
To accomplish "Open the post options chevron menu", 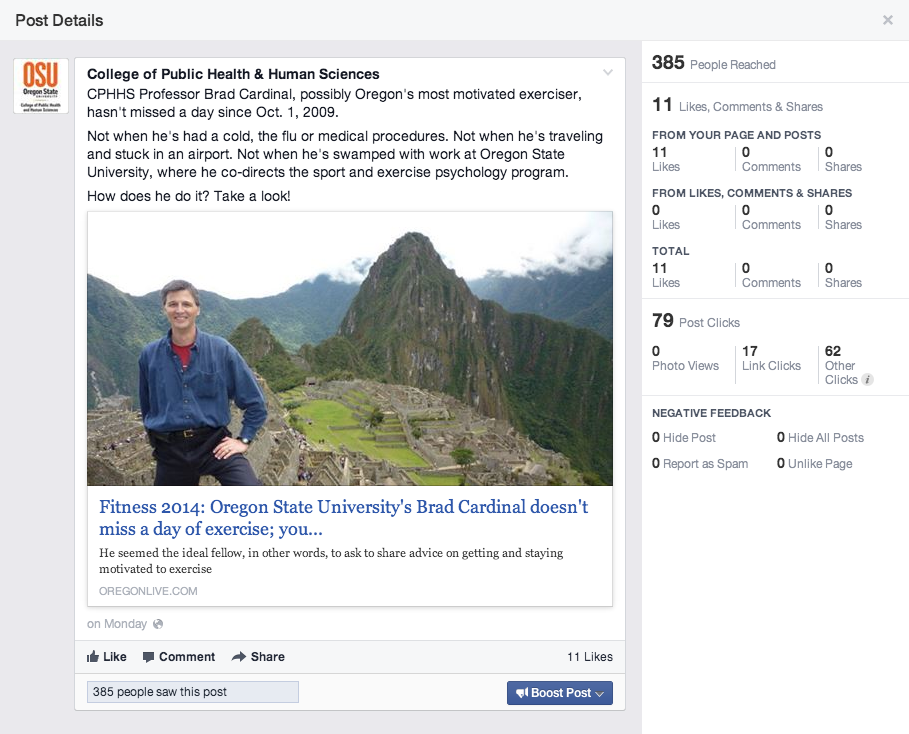I will (x=608, y=72).
